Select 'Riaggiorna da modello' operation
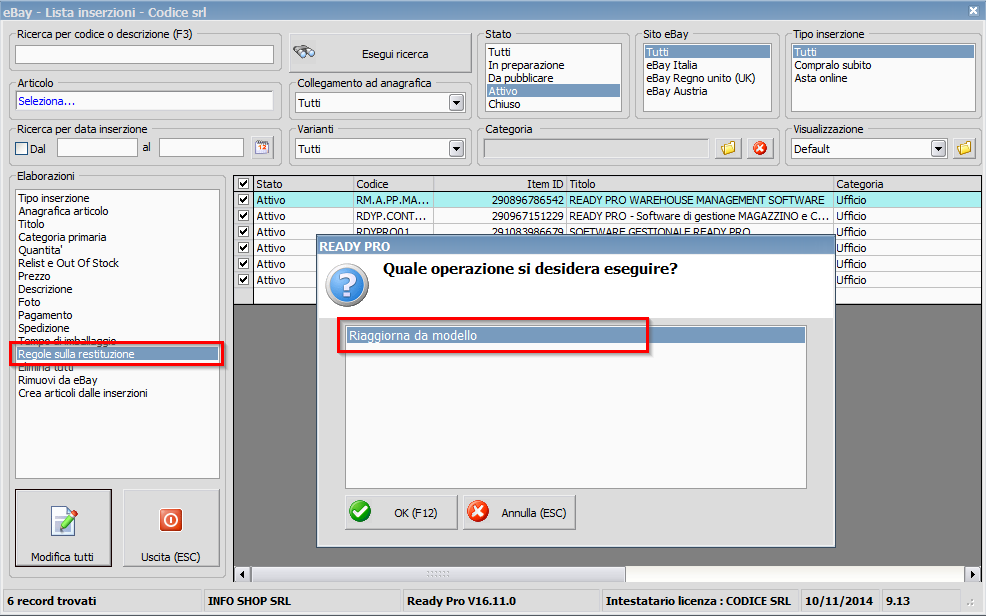986x616 pixels. 575,336
